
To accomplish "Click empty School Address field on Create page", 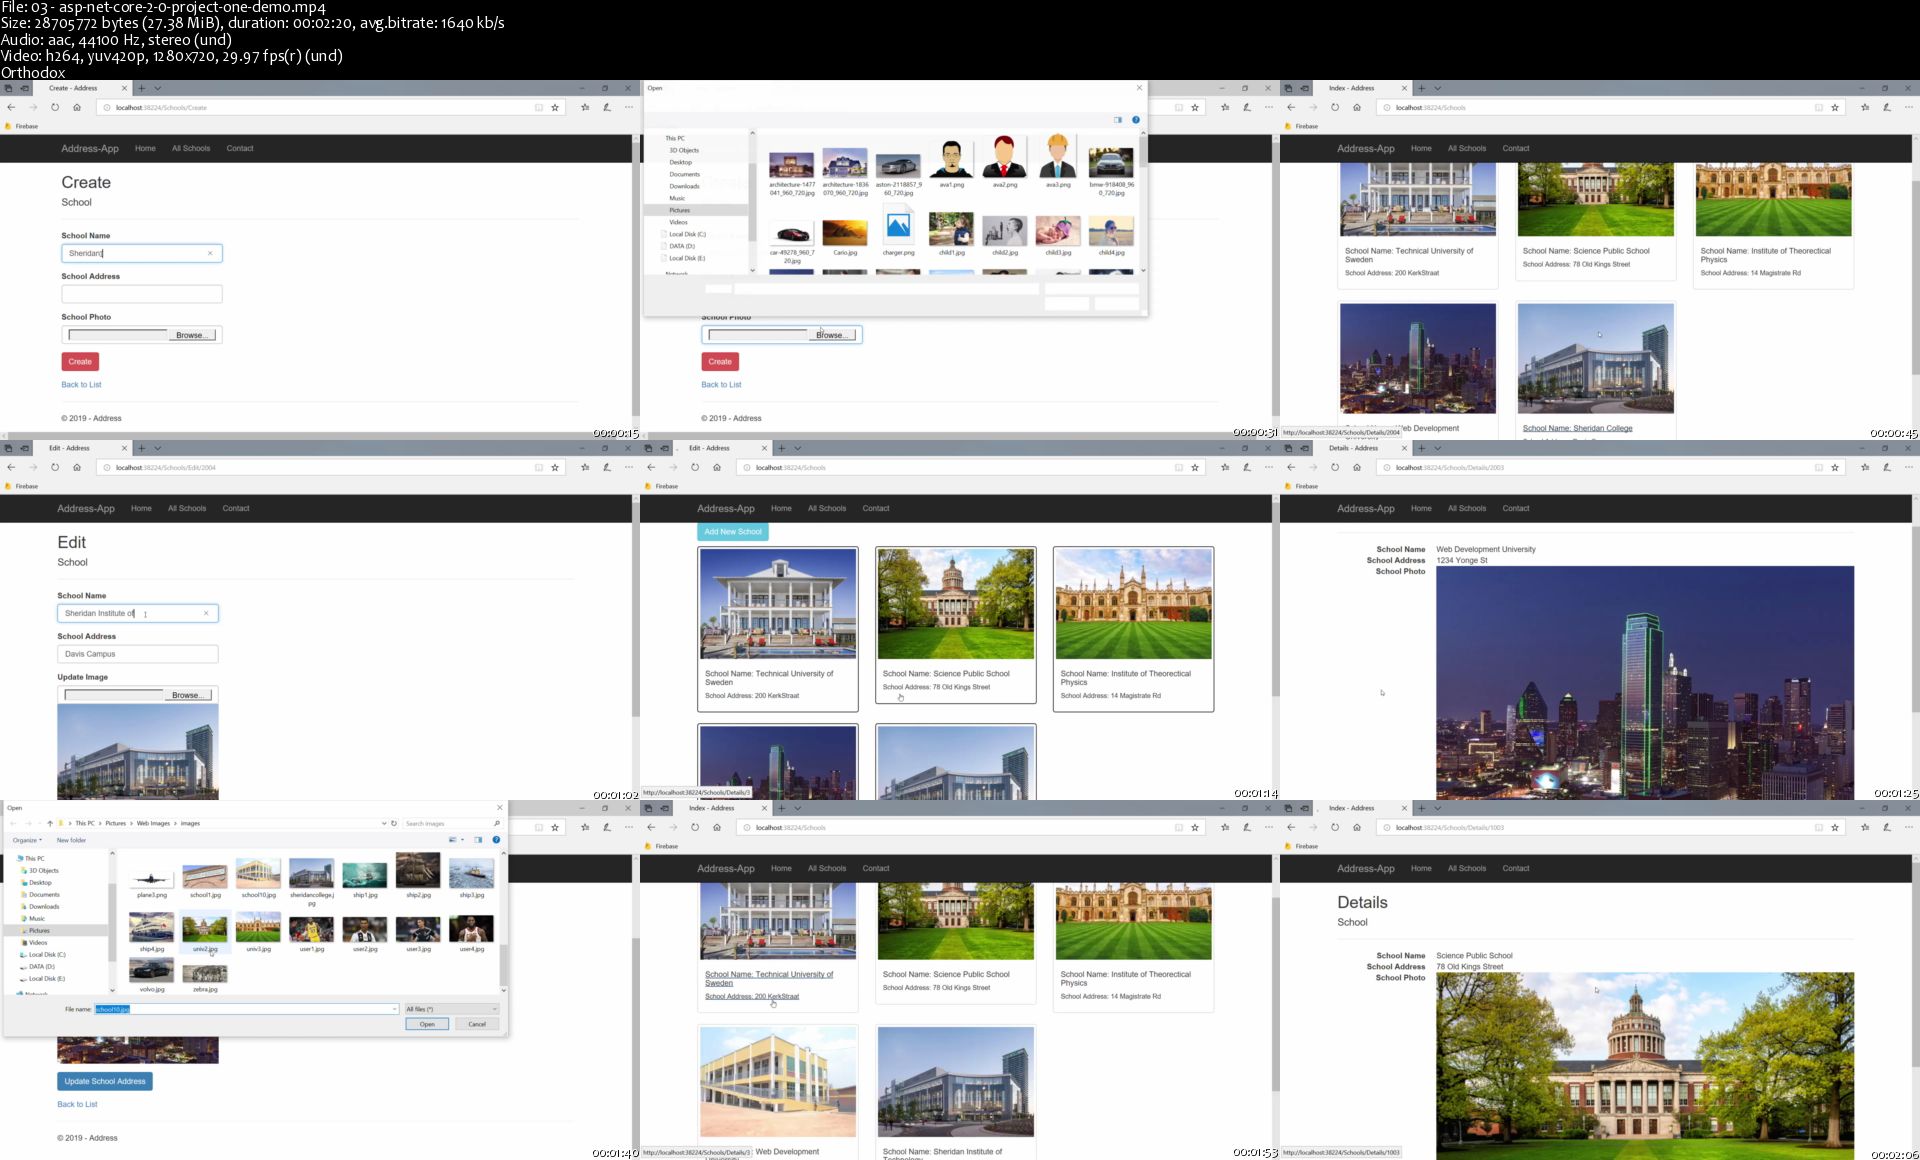I will point(142,294).
